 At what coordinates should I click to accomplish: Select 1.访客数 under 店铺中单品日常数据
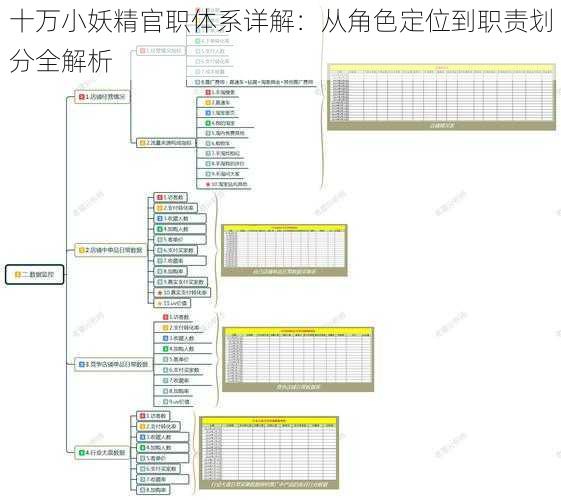pyautogui.click(x=170, y=197)
